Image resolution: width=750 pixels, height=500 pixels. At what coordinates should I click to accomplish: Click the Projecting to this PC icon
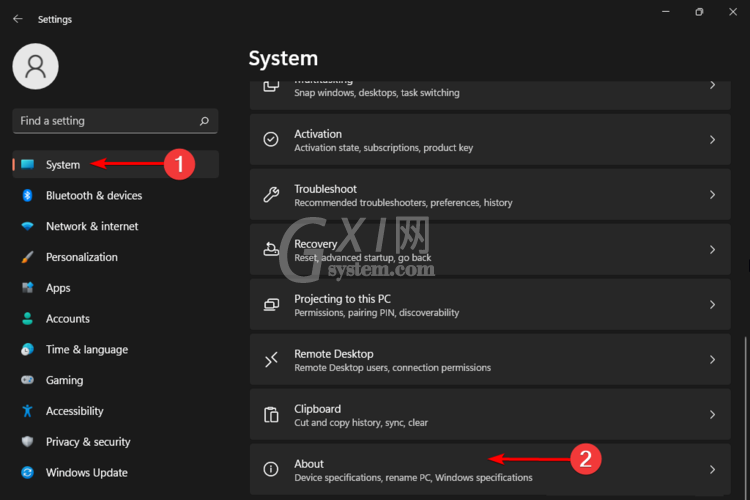(x=271, y=304)
